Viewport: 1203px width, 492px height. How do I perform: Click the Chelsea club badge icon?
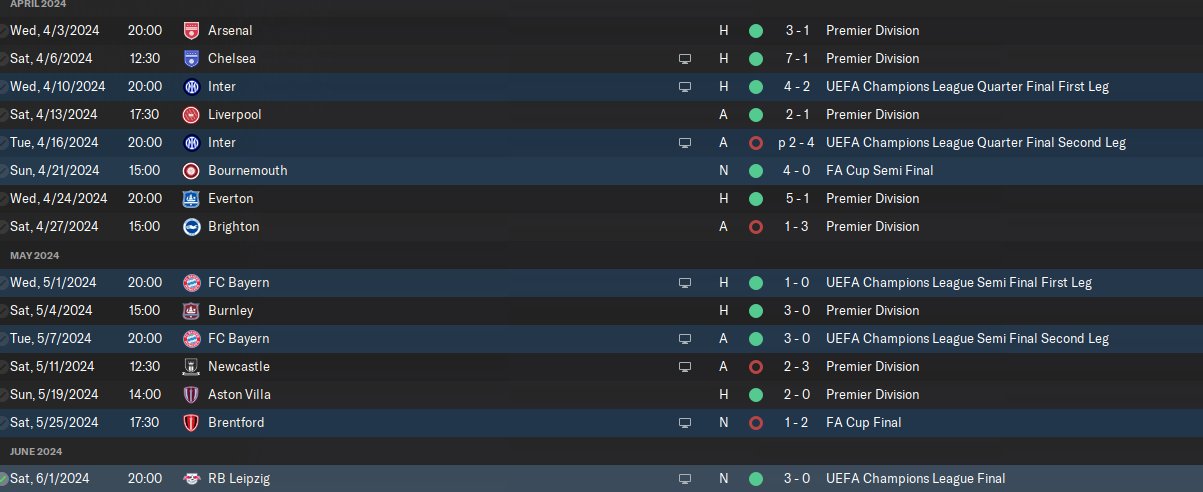pyautogui.click(x=192, y=59)
